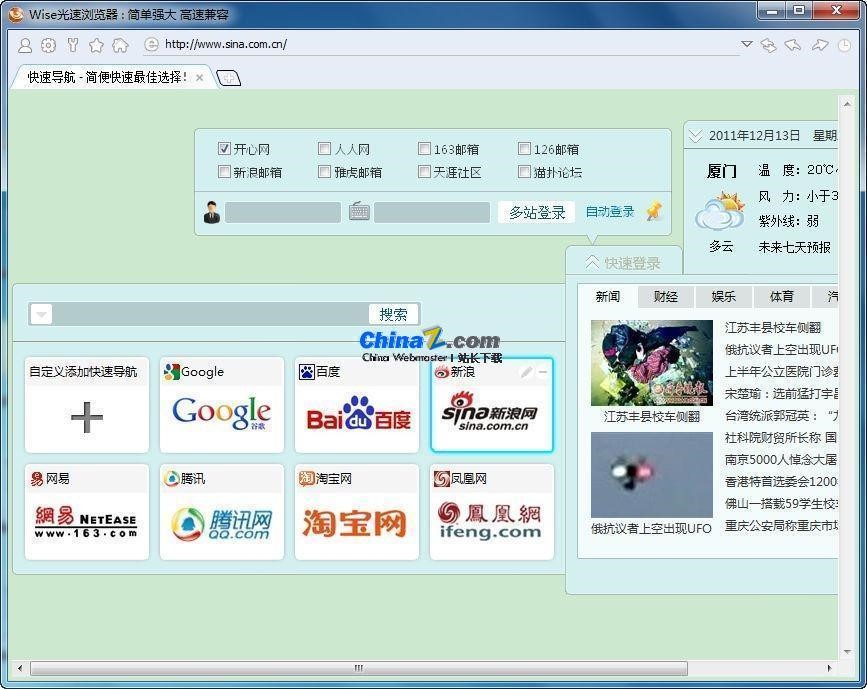
Task: Edit the 新浪 tile with pencil icon
Action: pos(526,372)
